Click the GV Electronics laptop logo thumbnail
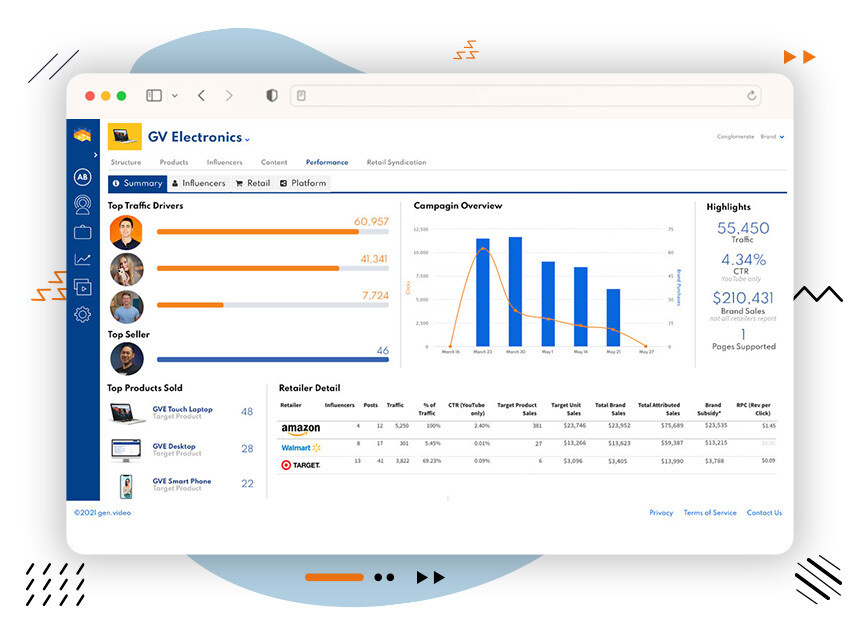The image size is (860, 628). coord(124,137)
